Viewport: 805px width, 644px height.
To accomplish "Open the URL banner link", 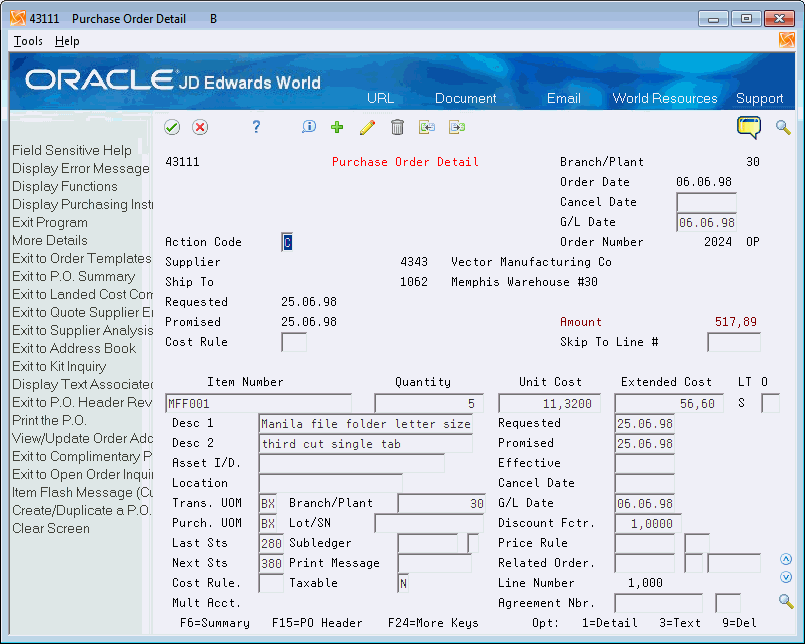I will (x=380, y=98).
